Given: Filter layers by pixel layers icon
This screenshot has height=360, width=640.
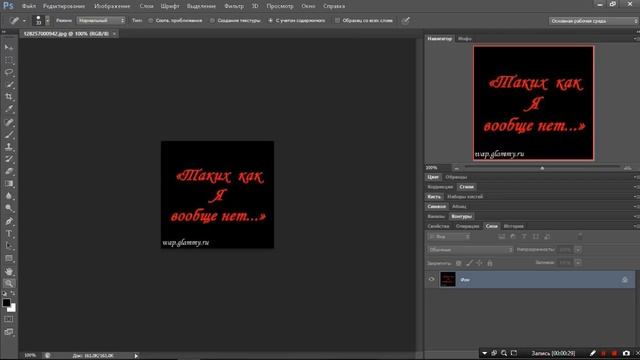Looking at the screenshot, I should (x=502, y=237).
